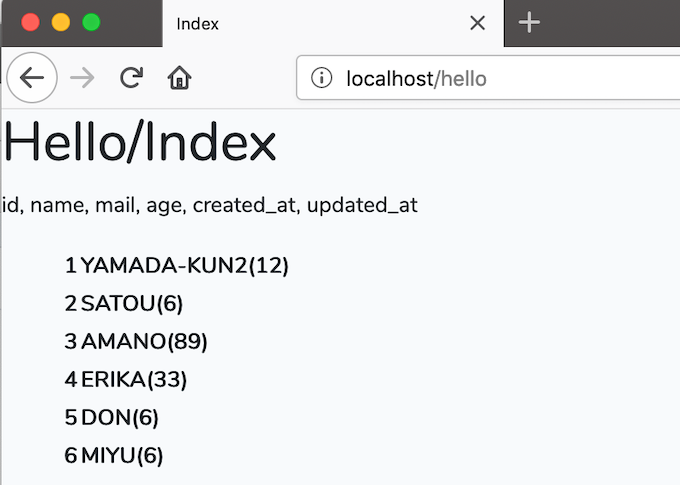Screen dimensions: 680x485
Task: Click the browser back arrow button
Action: click(x=32, y=78)
